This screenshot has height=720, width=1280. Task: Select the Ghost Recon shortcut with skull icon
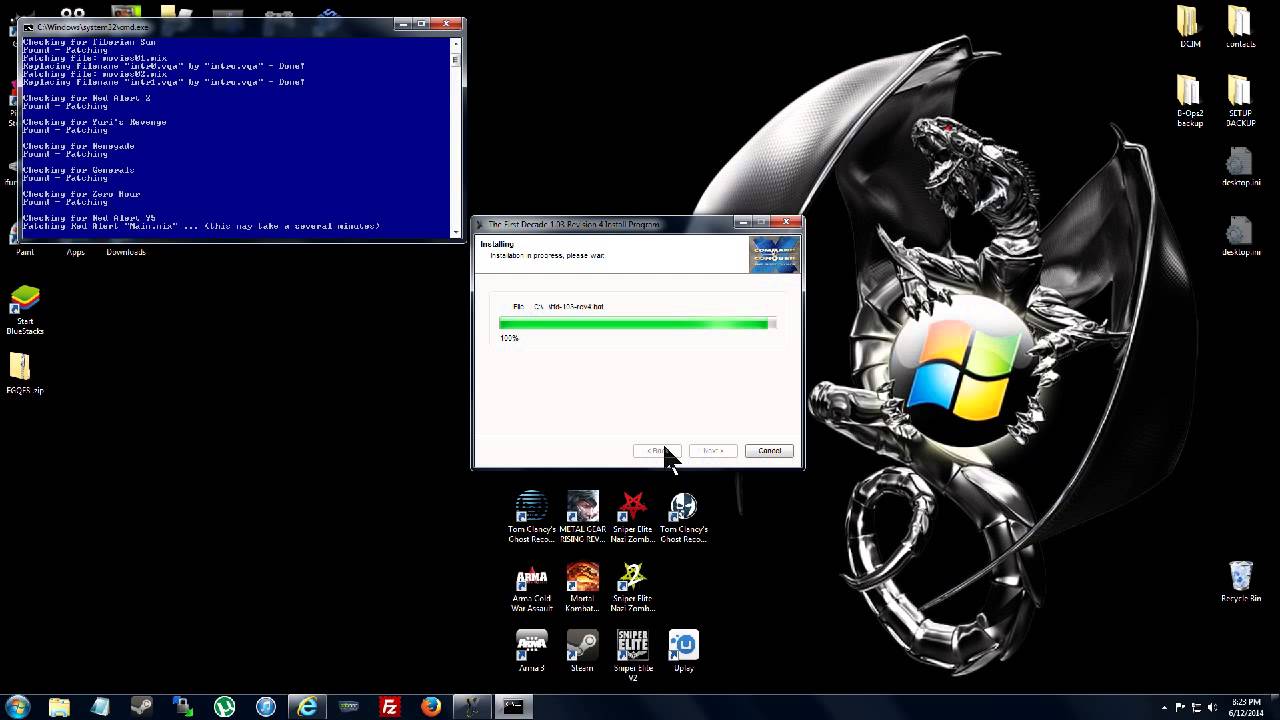coord(683,518)
